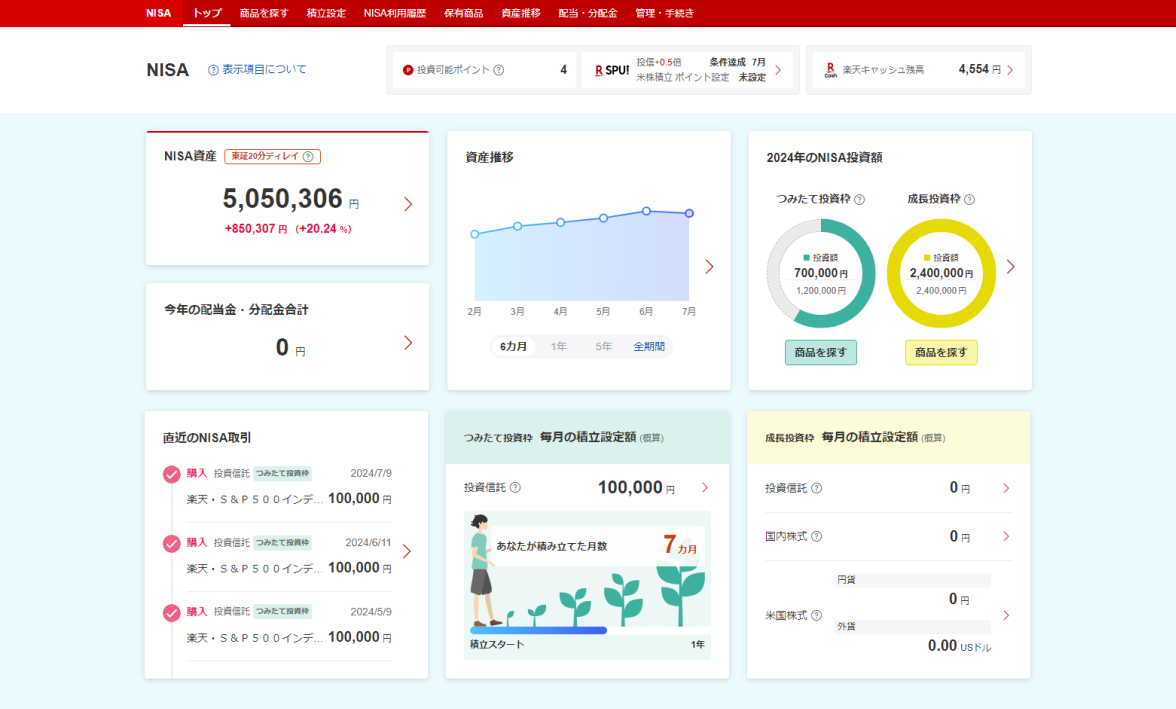Open 直近のNISA取引 list with chevron arrow
Image resolution: width=1176 pixels, height=709 pixels.
click(x=406, y=551)
